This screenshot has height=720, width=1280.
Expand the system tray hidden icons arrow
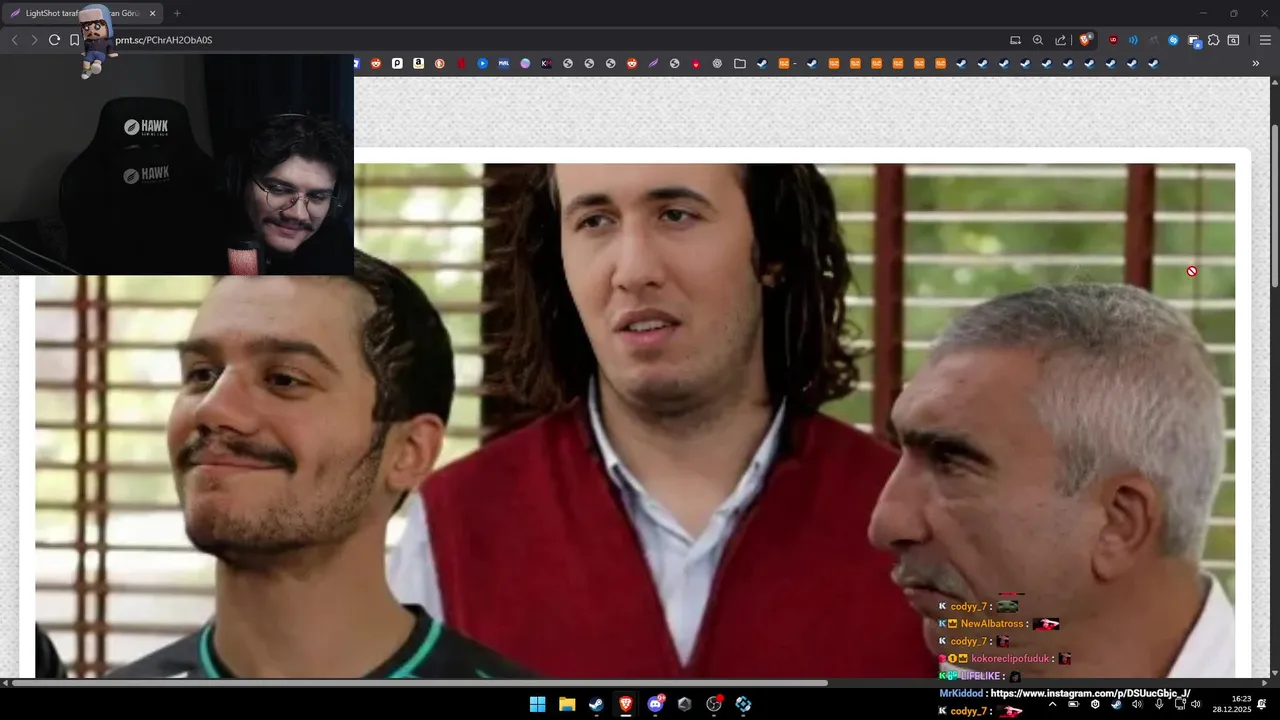coord(1052,704)
